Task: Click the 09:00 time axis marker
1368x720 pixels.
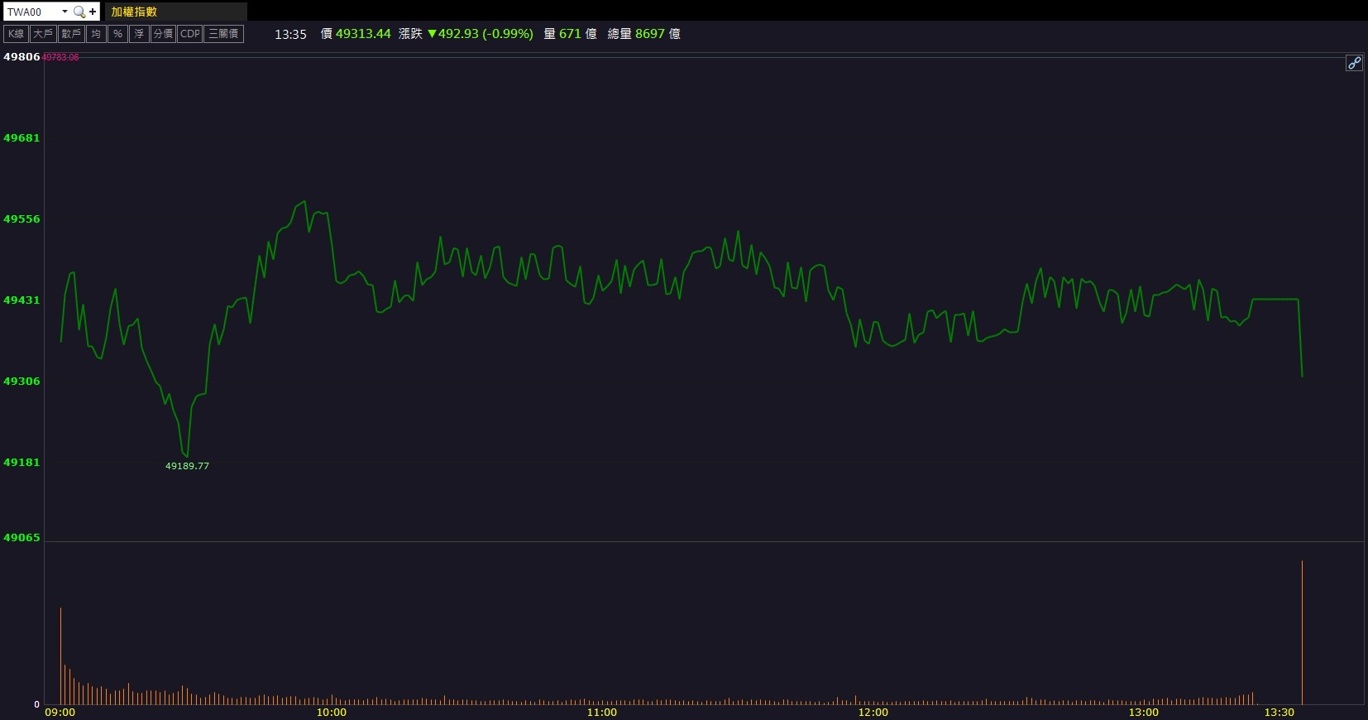Action: coord(60,713)
